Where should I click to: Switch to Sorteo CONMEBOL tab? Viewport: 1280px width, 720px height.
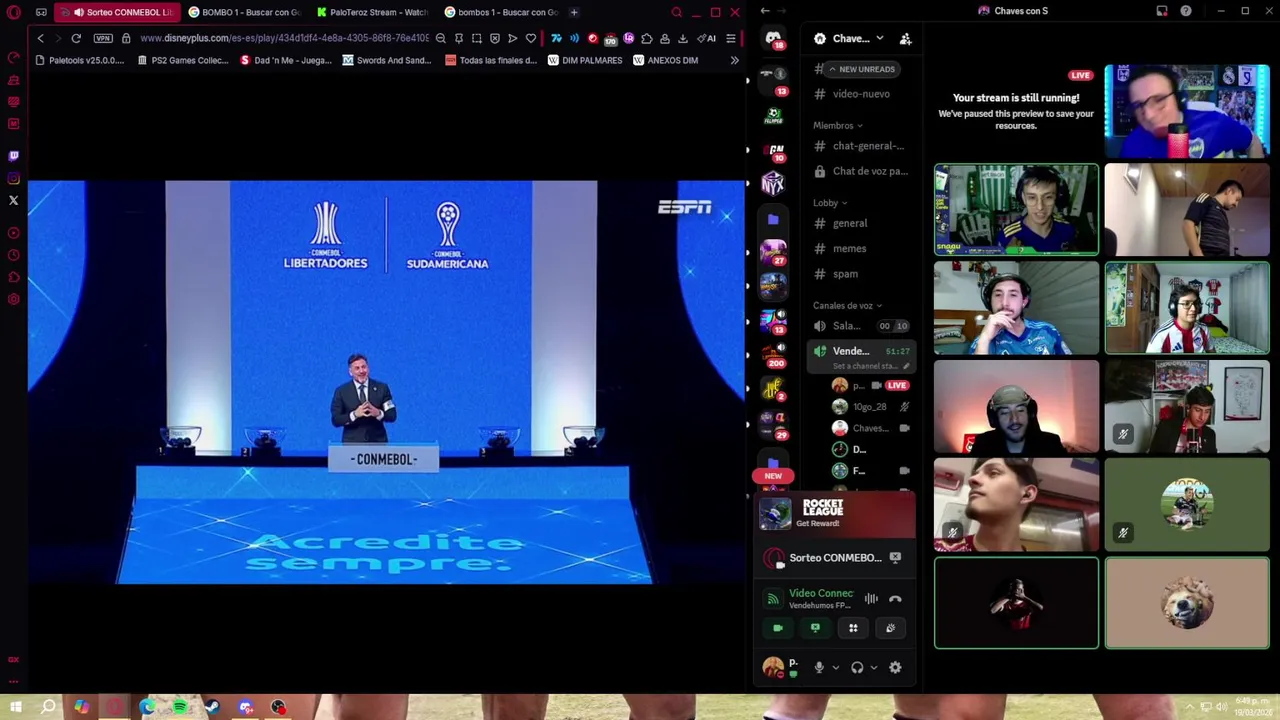point(117,12)
